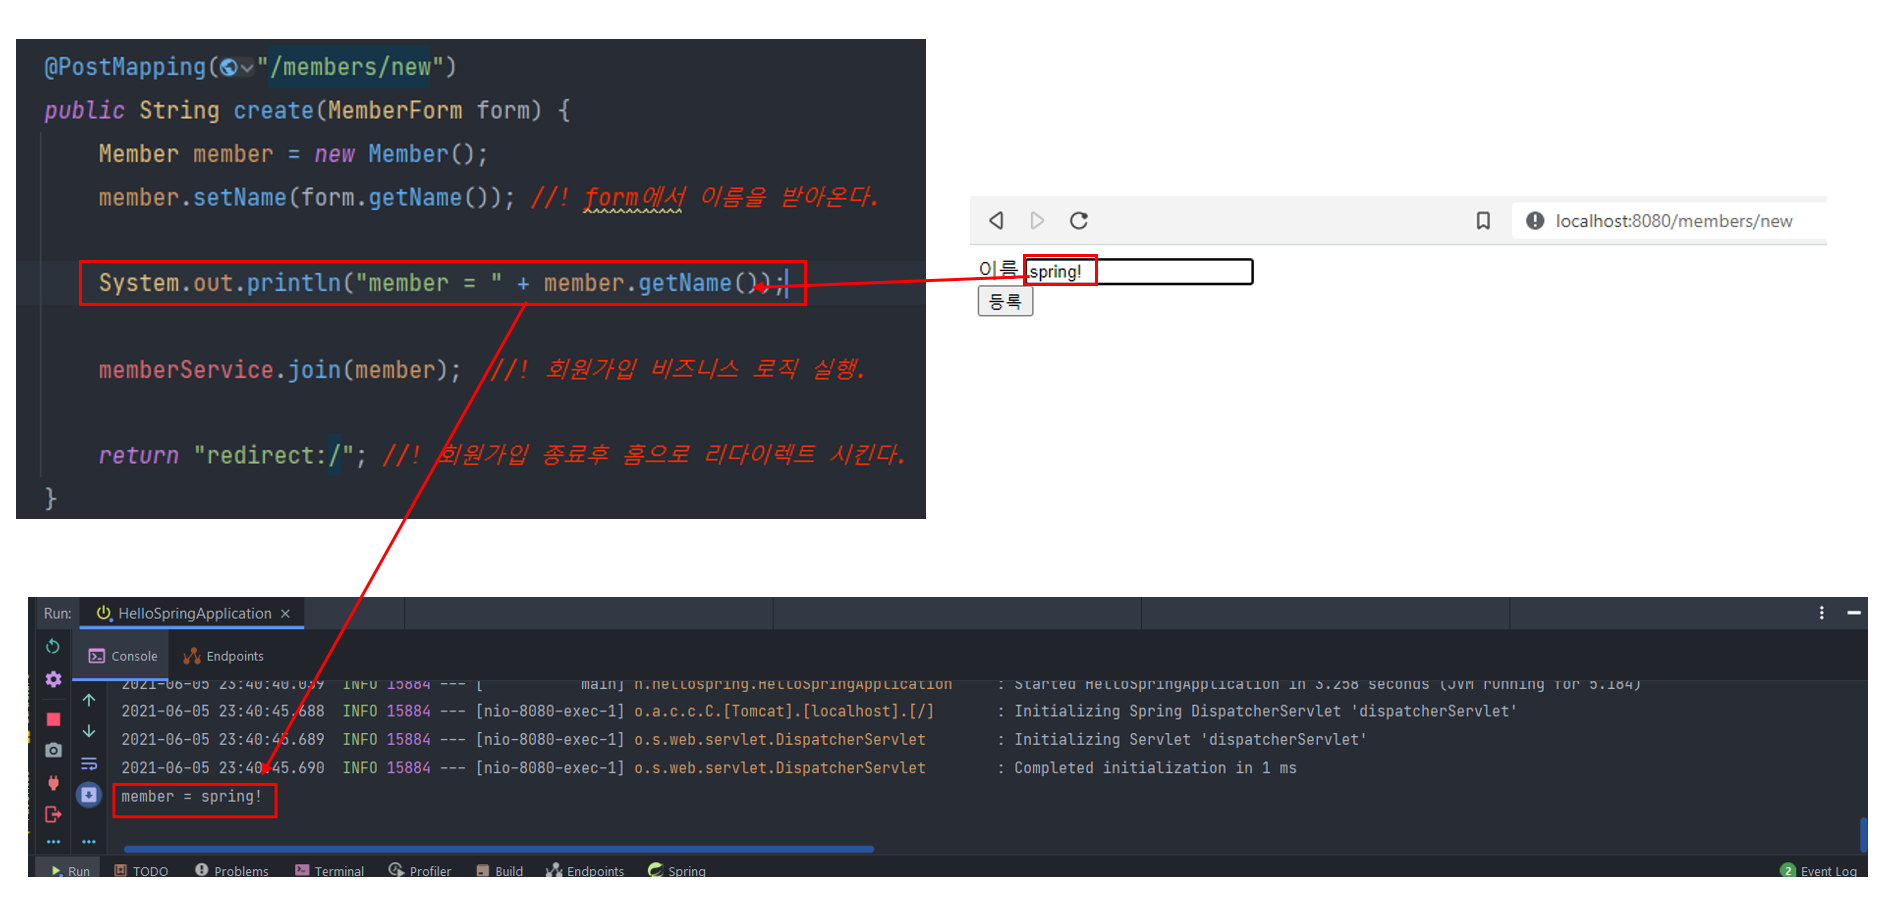Click 'Initializing Spring DispatcherServlet' log message
Viewport: 1894px width, 902px height.
[1265, 712]
